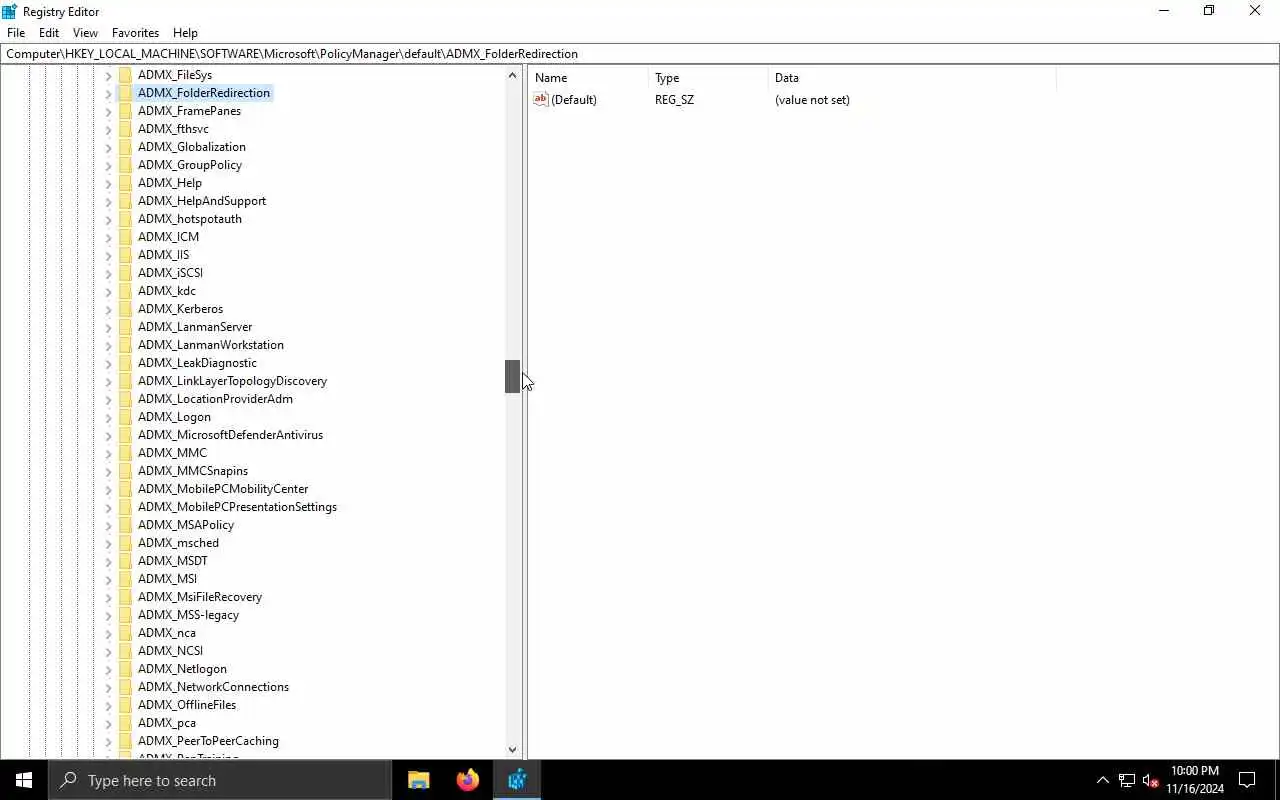Click the folder icon of ADMX_Help

tap(125, 183)
